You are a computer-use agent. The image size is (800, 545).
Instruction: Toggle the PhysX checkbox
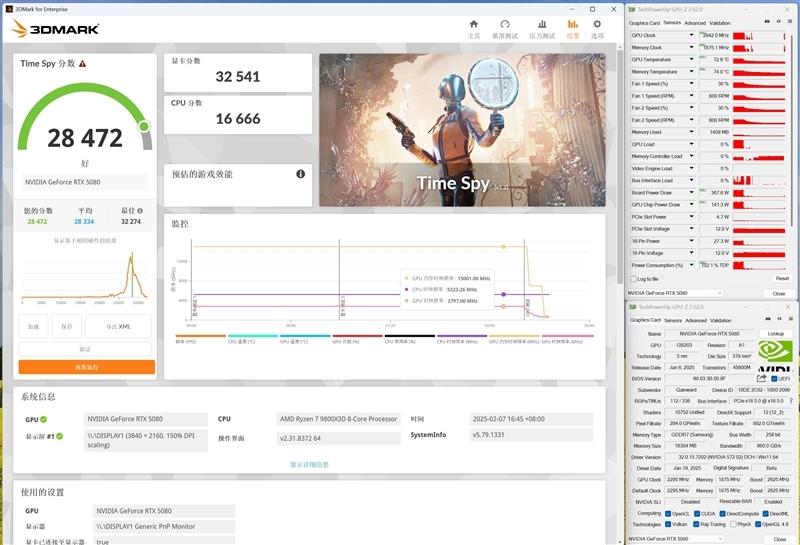point(733,524)
